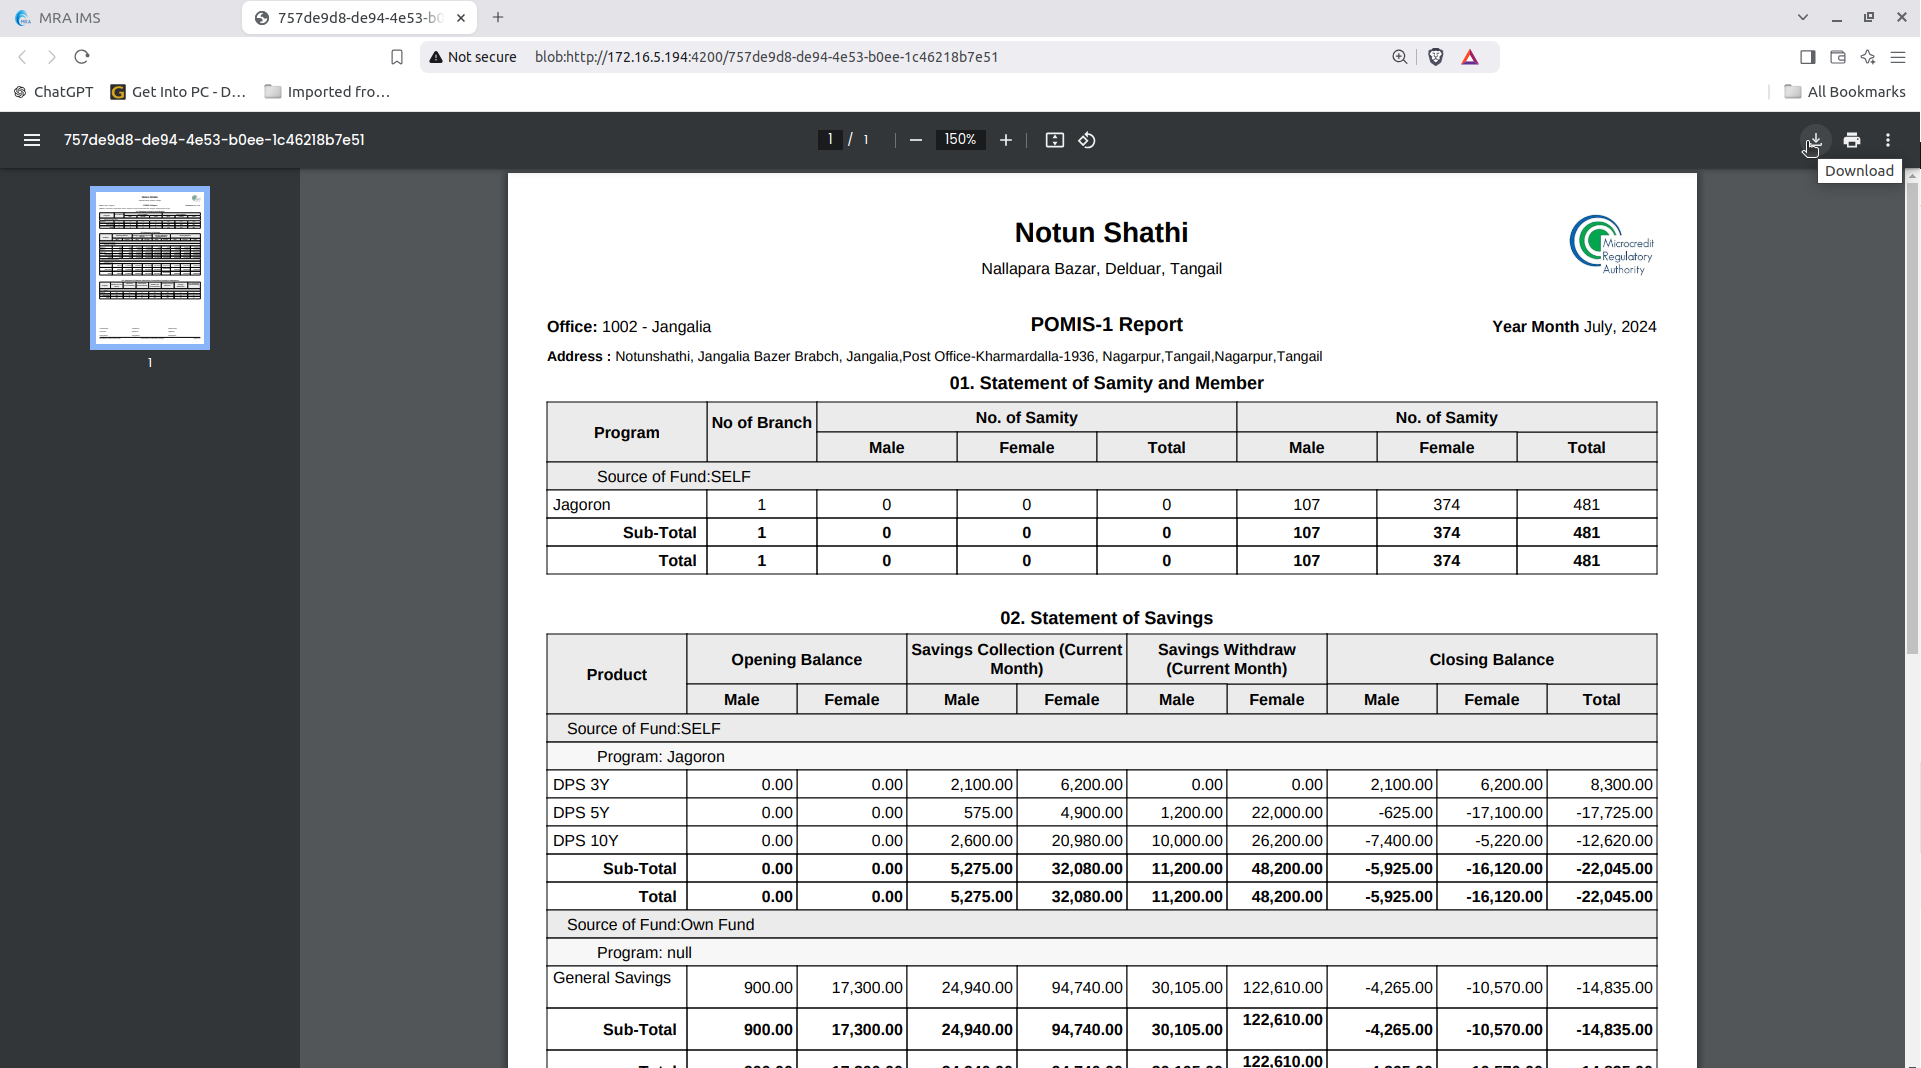Click the Microcredit Regulatory Authority logo

[1611, 245]
